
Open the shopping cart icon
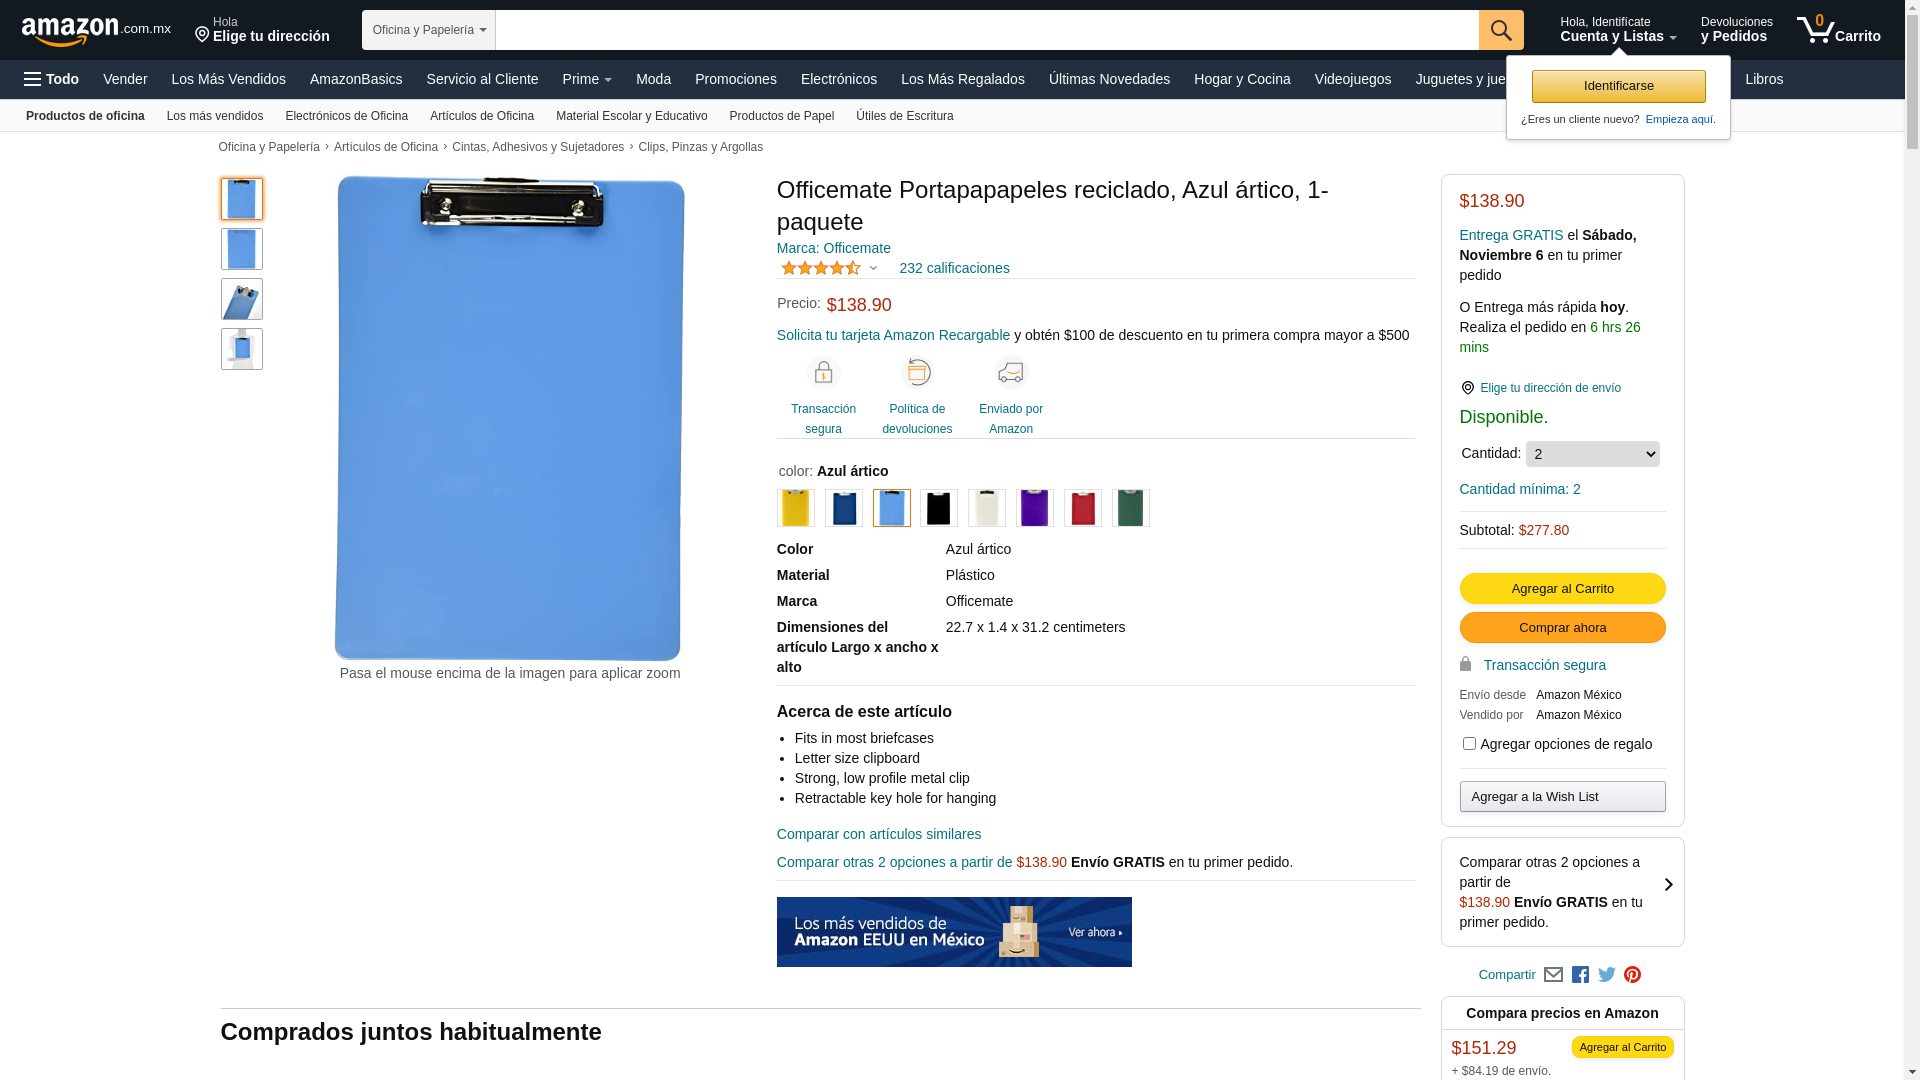[x=1838, y=30]
